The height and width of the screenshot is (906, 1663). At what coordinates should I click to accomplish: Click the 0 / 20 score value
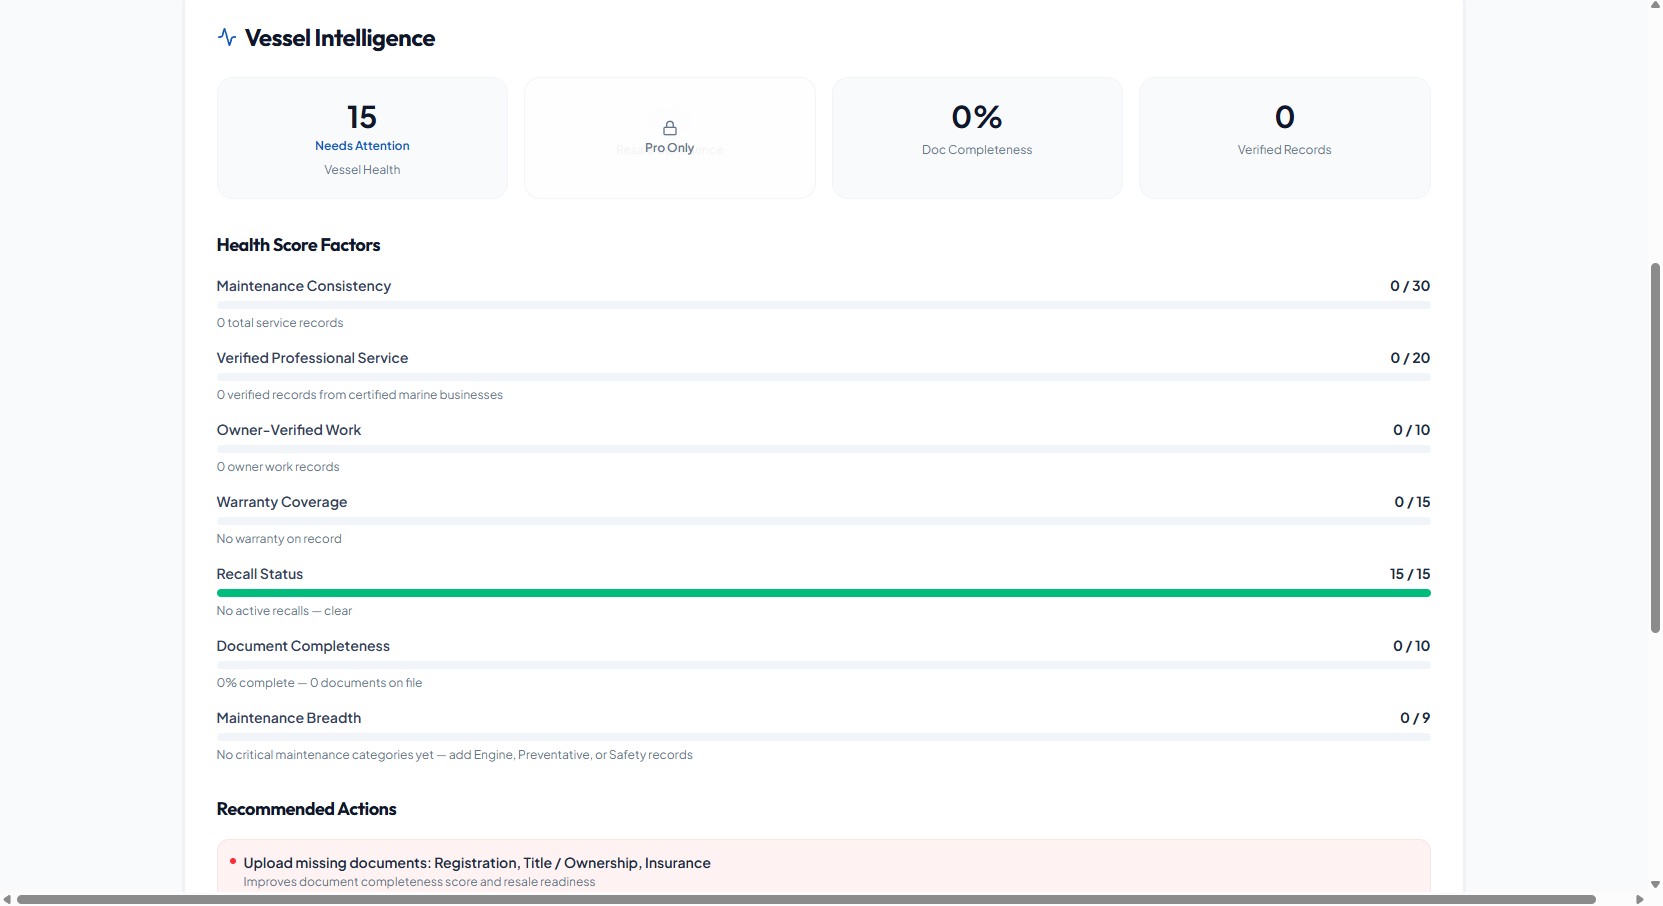tap(1410, 358)
